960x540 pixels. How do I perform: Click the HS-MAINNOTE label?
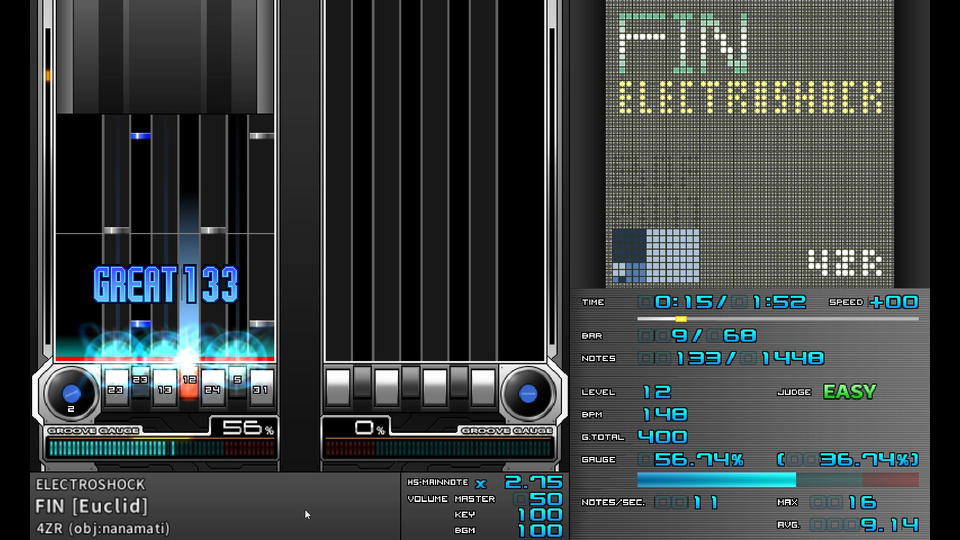(x=438, y=482)
